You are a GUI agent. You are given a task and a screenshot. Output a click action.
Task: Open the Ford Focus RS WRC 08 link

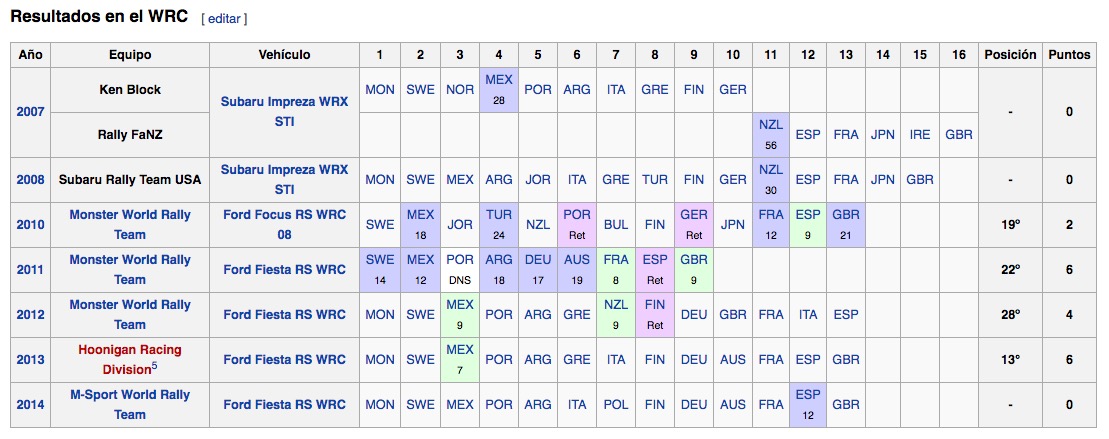tap(284, 225)
